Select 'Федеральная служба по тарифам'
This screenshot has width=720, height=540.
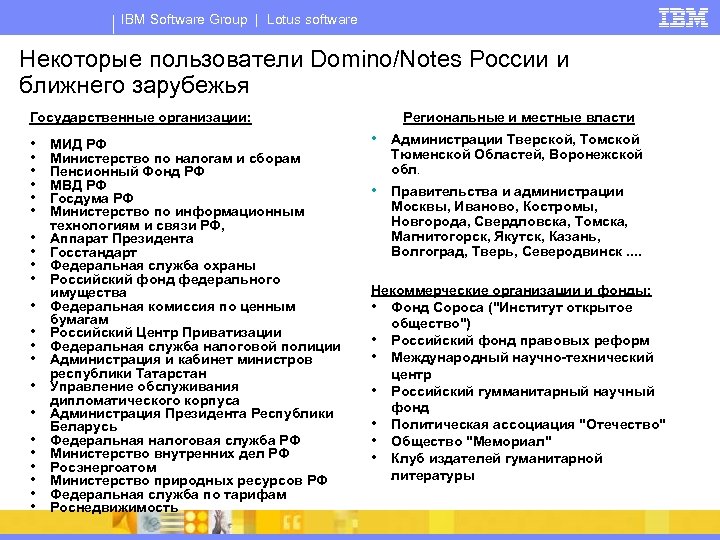[169, 495]
